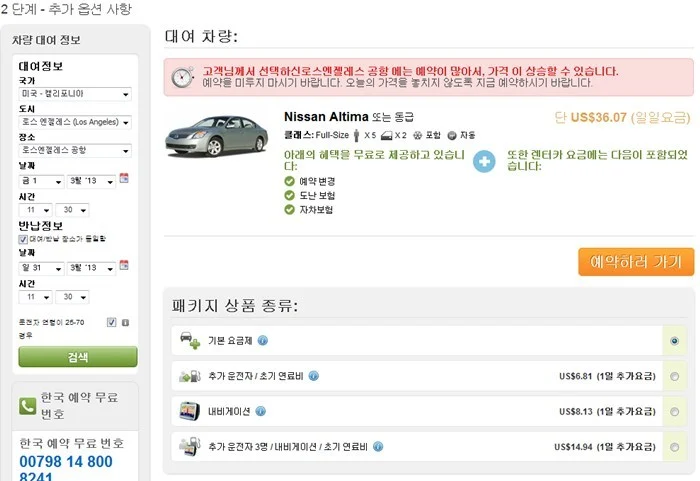700x481 pixels.
Task: Expand the 로스앤젤레스 공항 location dropdown
Action: click(75, 150)
